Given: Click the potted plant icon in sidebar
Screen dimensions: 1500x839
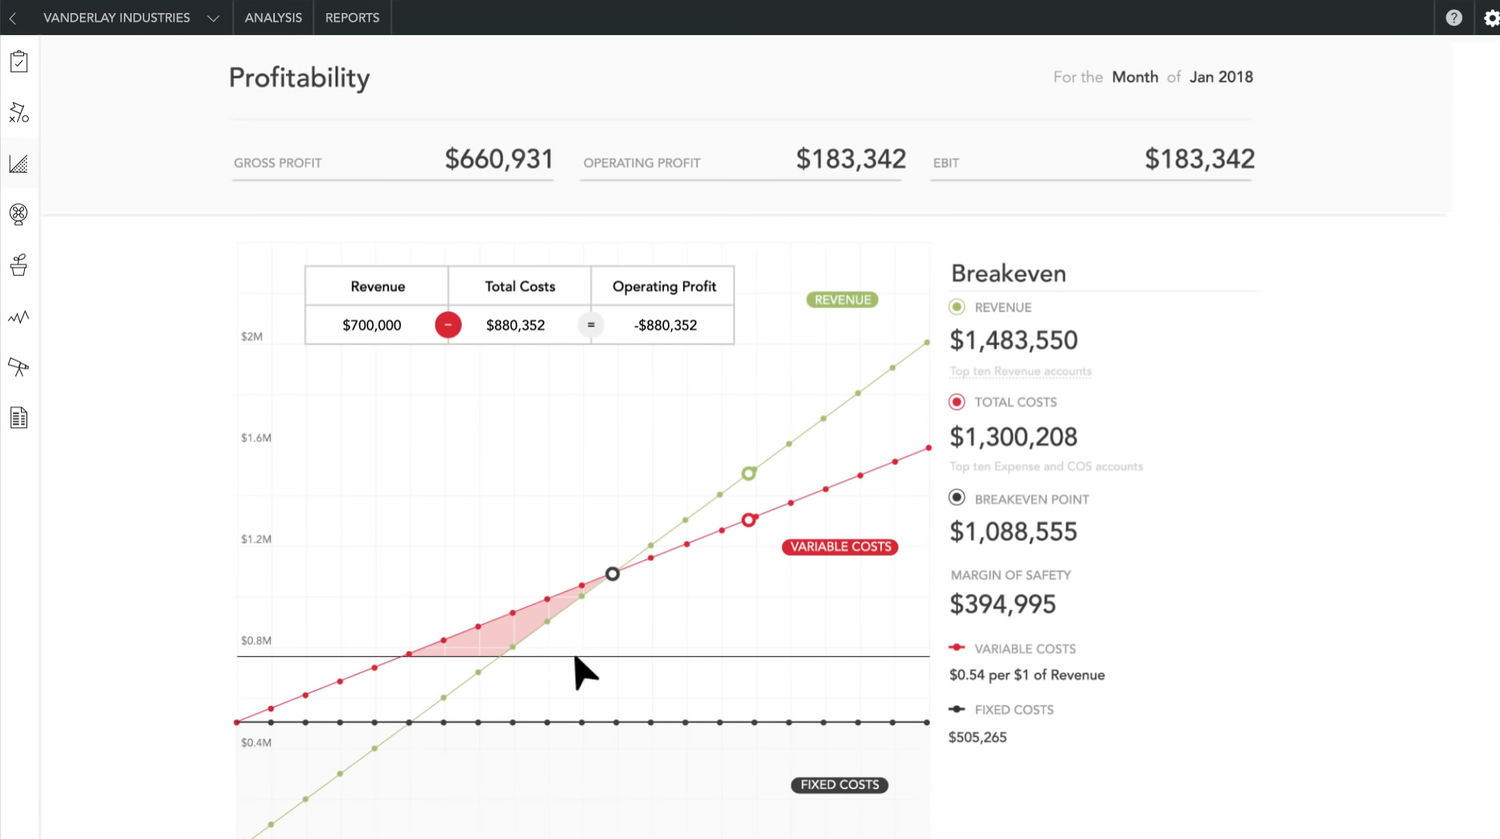Looking at the screenshot, I should point(19,265).
